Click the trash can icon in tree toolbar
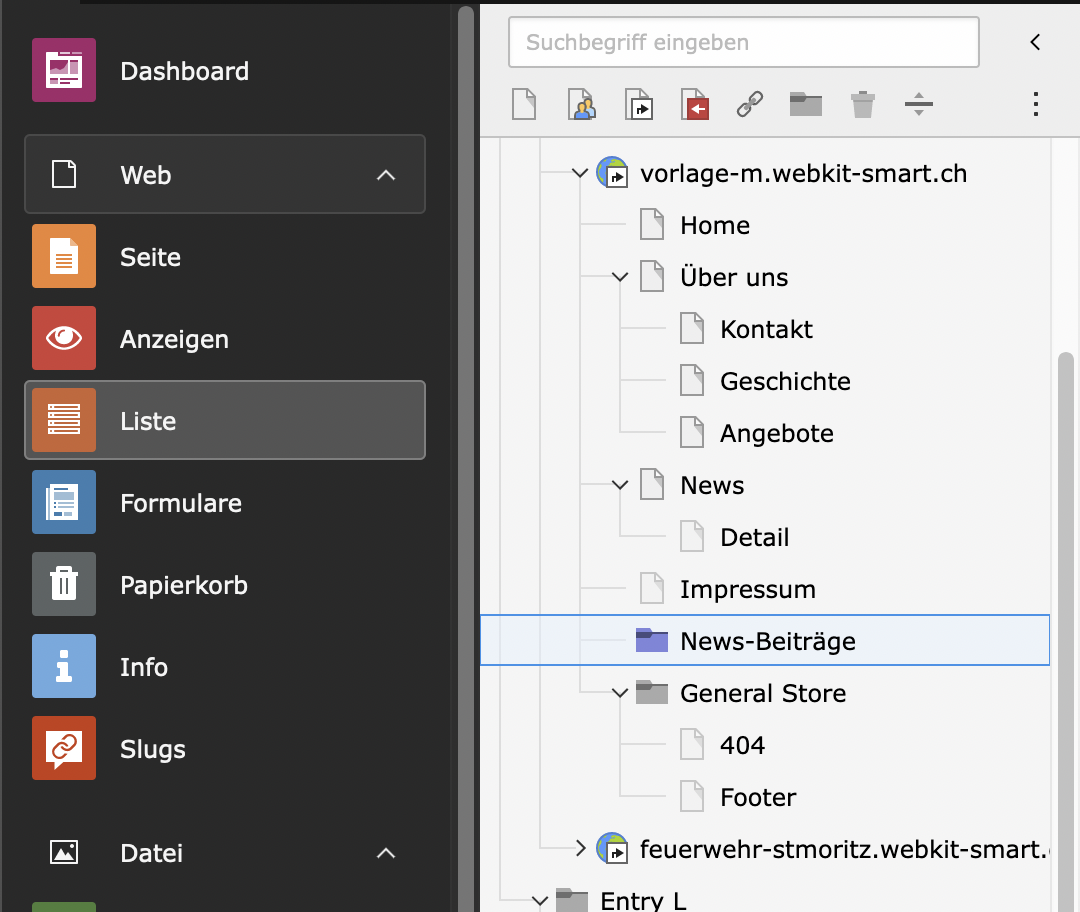1080x912 pixels. 862,104
